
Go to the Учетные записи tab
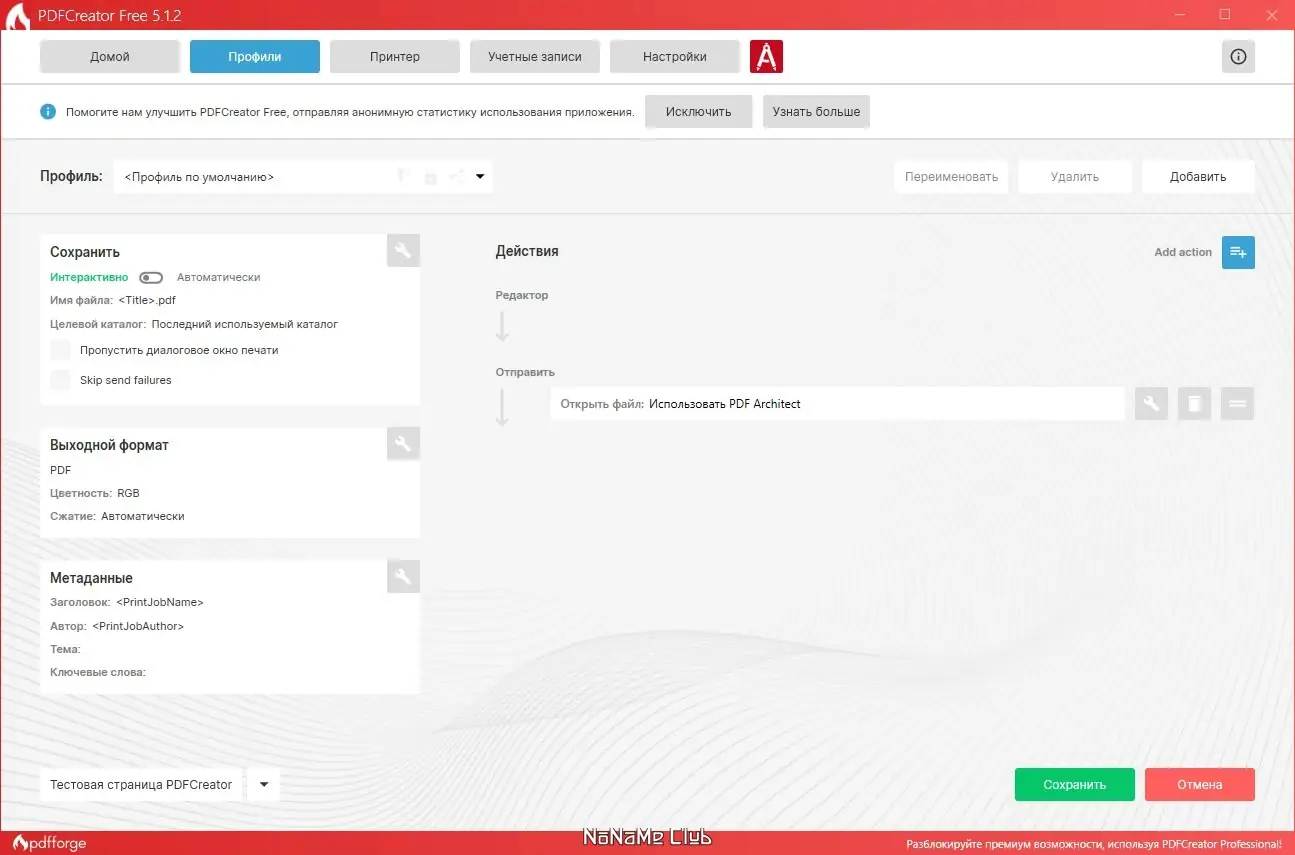(x=535, y=57)
